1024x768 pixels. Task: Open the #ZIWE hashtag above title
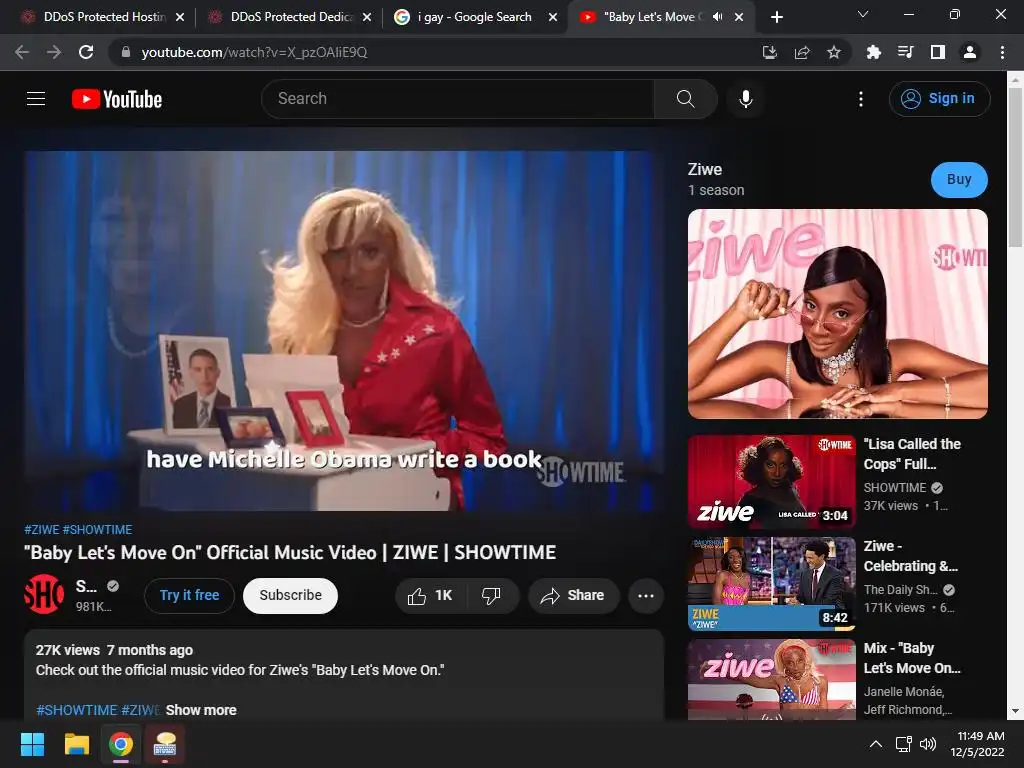pyautogui.click(x=42, y=530)
